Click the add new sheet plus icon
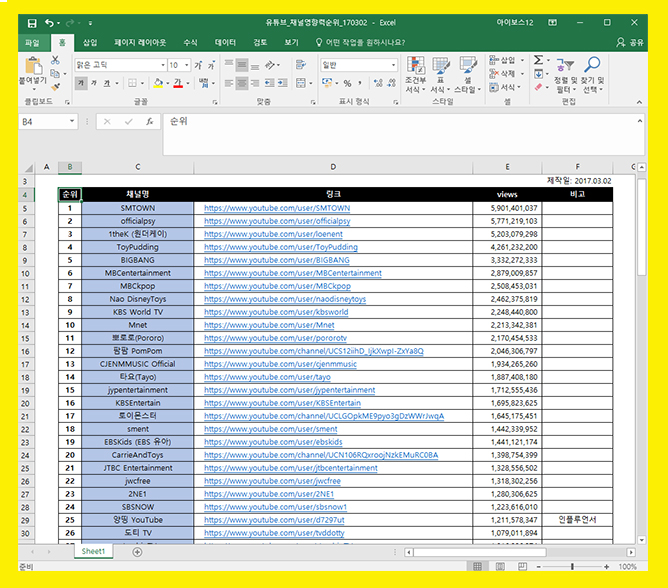Viewport: 668px width, 588px height. [x=137, y=552]
